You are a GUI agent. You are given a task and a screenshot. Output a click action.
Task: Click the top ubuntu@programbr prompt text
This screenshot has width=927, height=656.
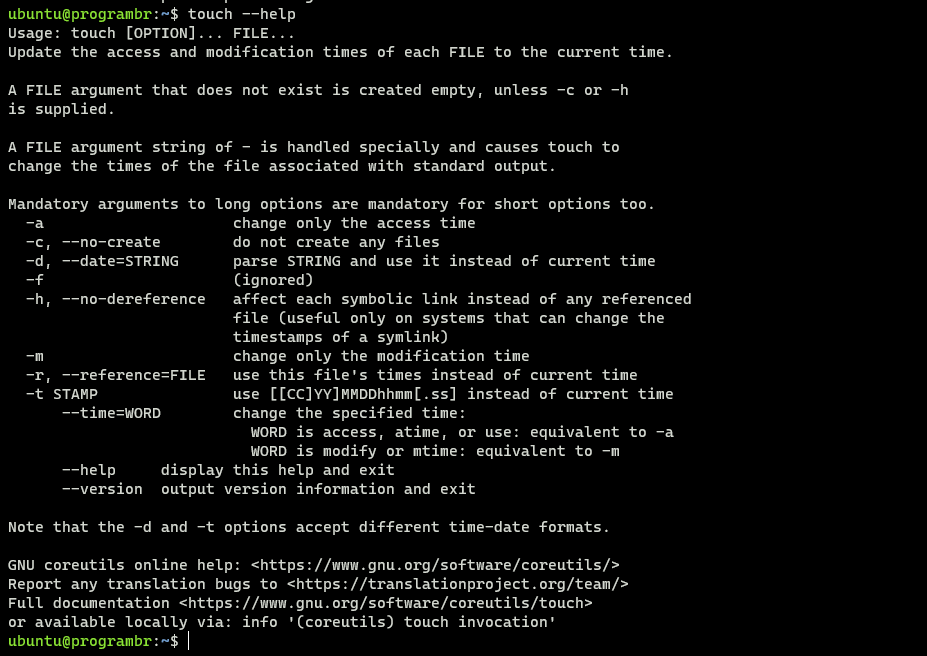click(93, 14)
